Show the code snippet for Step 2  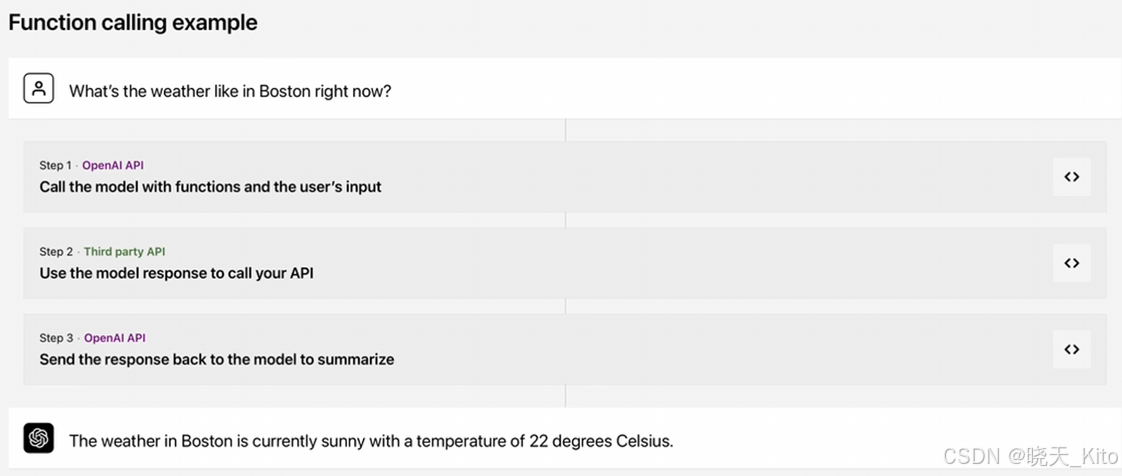click(x=1071, y=263)
